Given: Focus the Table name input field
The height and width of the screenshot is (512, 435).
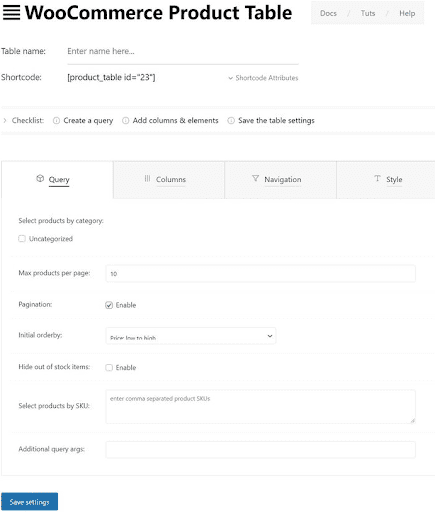Looking at the screenshot, I should [183, 52].
